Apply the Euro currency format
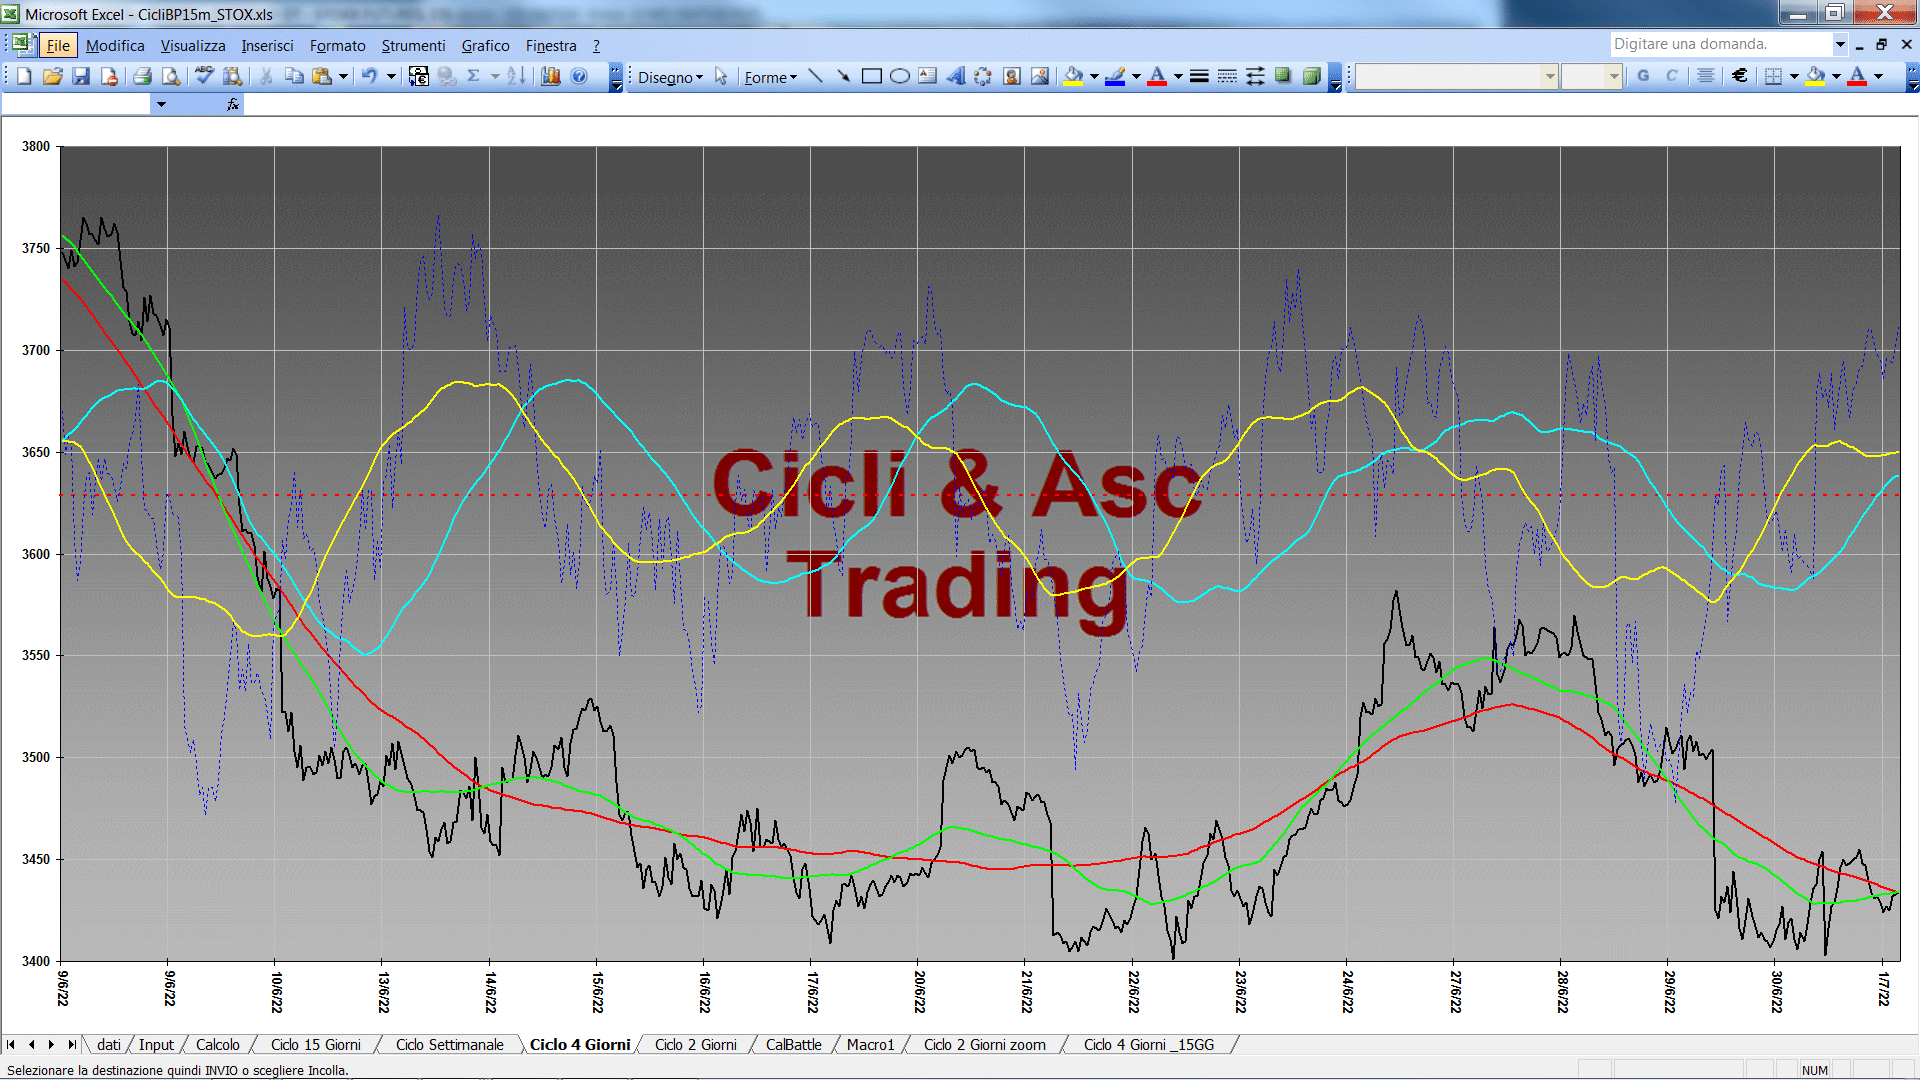The image size is (1920, 1080). (1740, 76)
